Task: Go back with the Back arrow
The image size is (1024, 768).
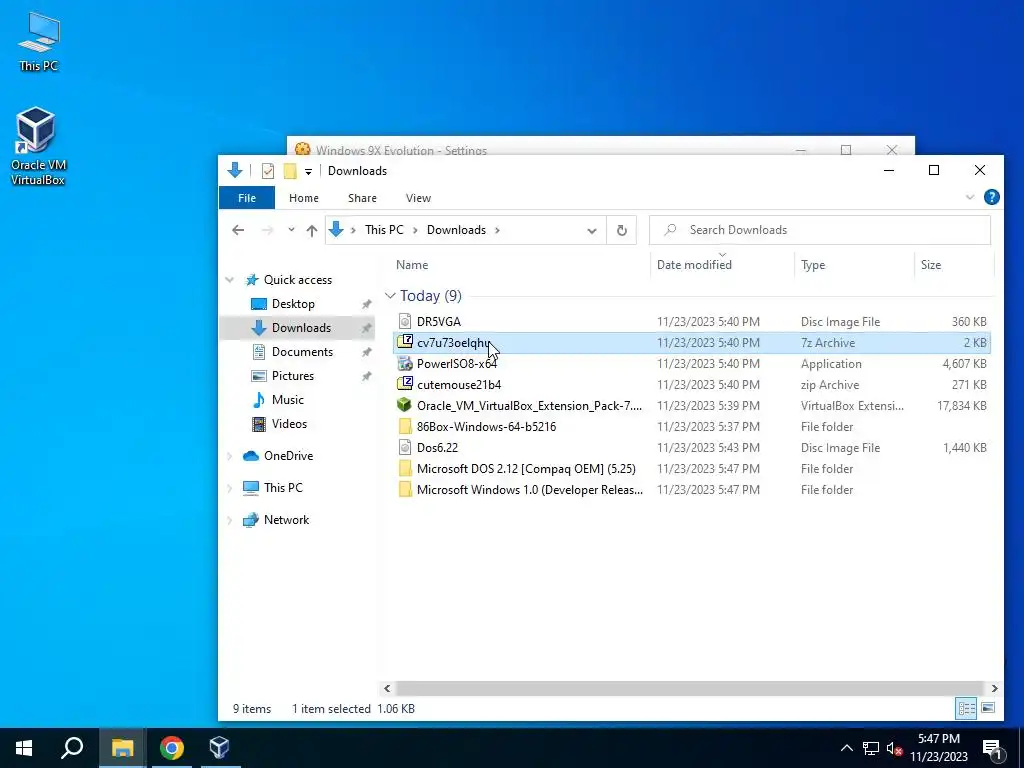Action: click(x=238, y=230)
